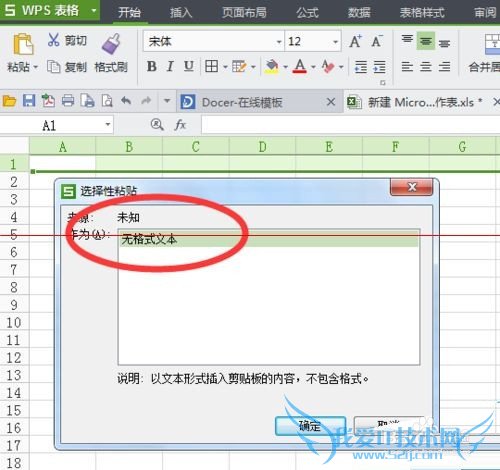Apply the red font color
This screenshot has height=470, width=500.
tap(300, 66)
